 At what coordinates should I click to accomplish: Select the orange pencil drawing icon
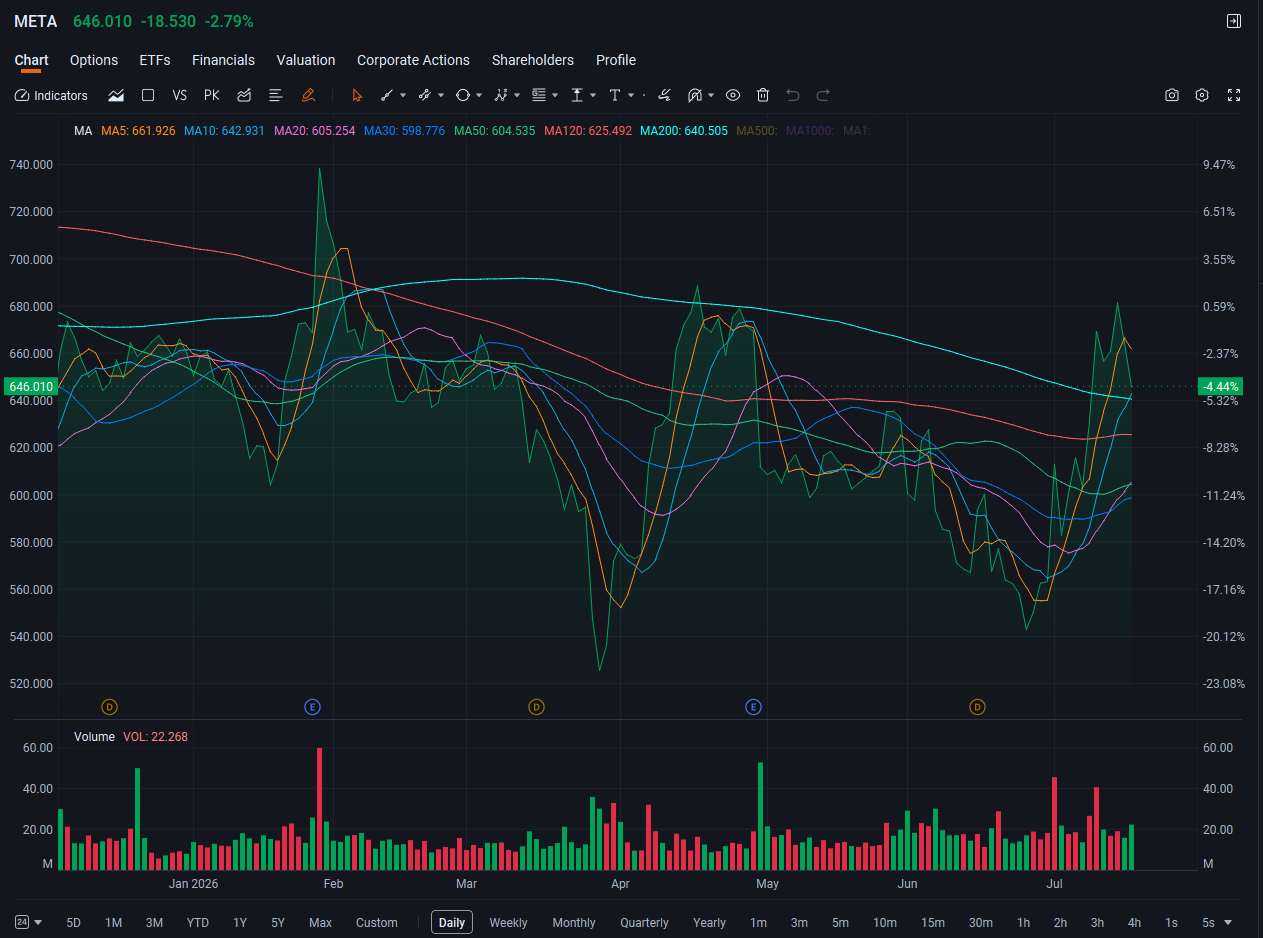point(308,95)
